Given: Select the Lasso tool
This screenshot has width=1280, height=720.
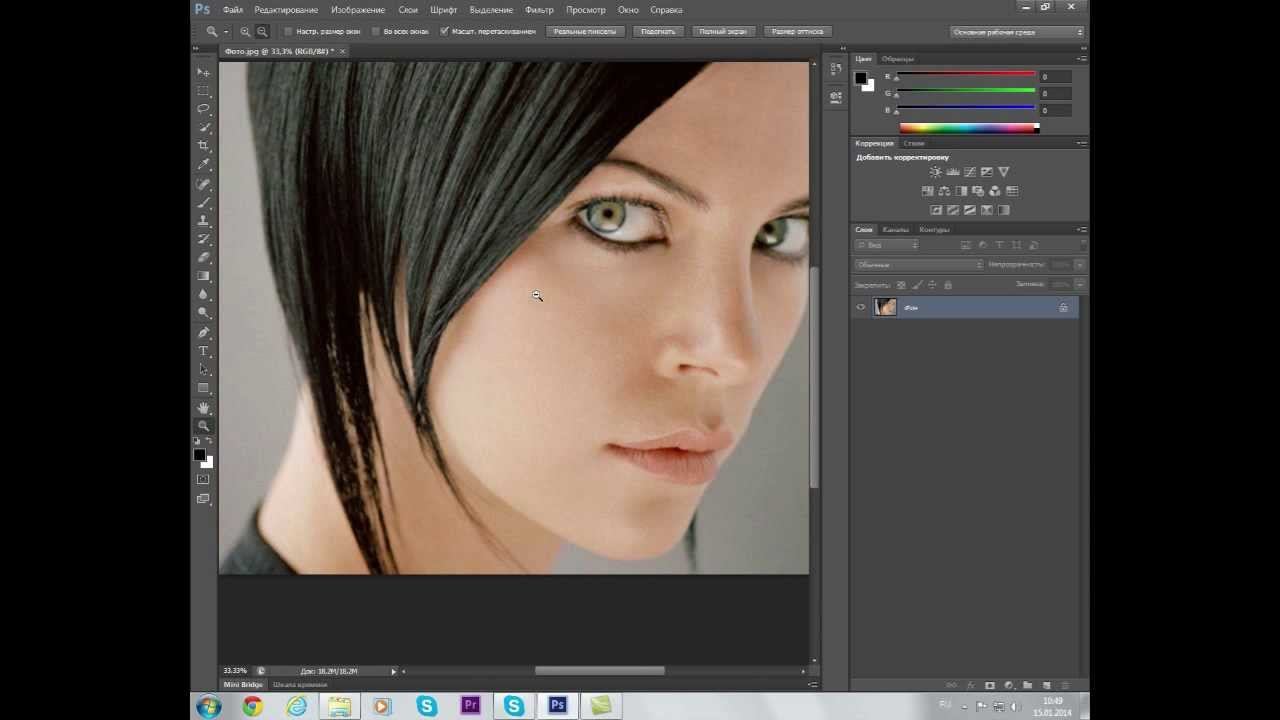Looking at the screenshot, I should (204, 109).
